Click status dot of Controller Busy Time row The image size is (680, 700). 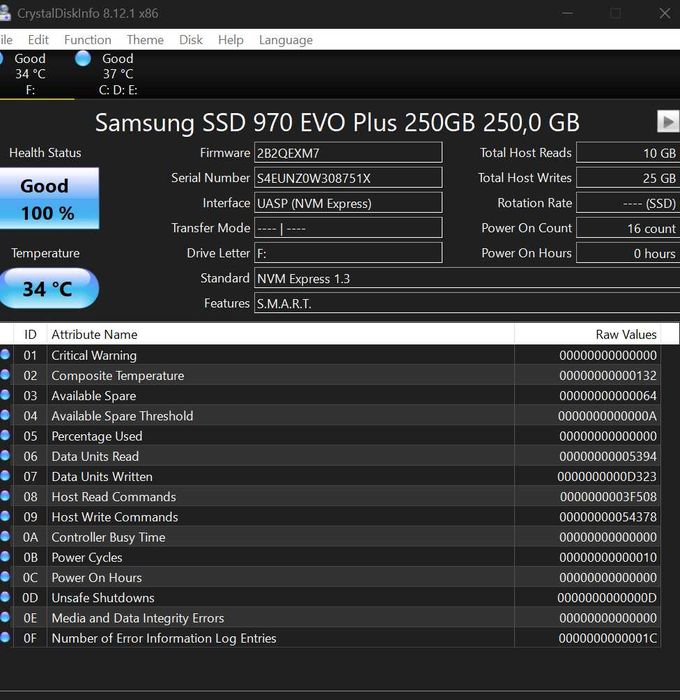pyautogui.click(x=5, y=536)
